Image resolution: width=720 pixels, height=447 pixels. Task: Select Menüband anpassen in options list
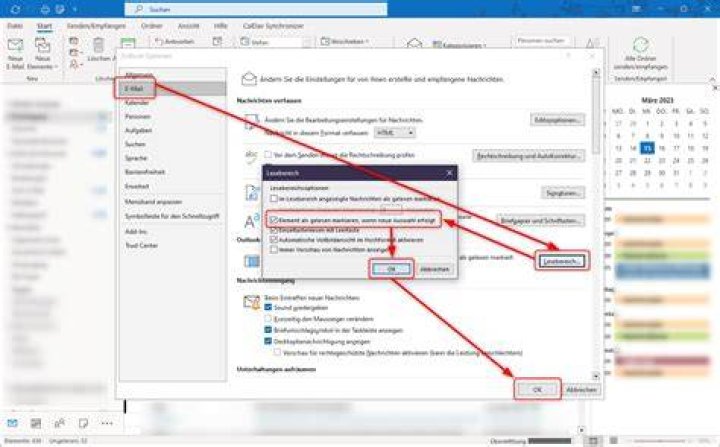point(172,202)
